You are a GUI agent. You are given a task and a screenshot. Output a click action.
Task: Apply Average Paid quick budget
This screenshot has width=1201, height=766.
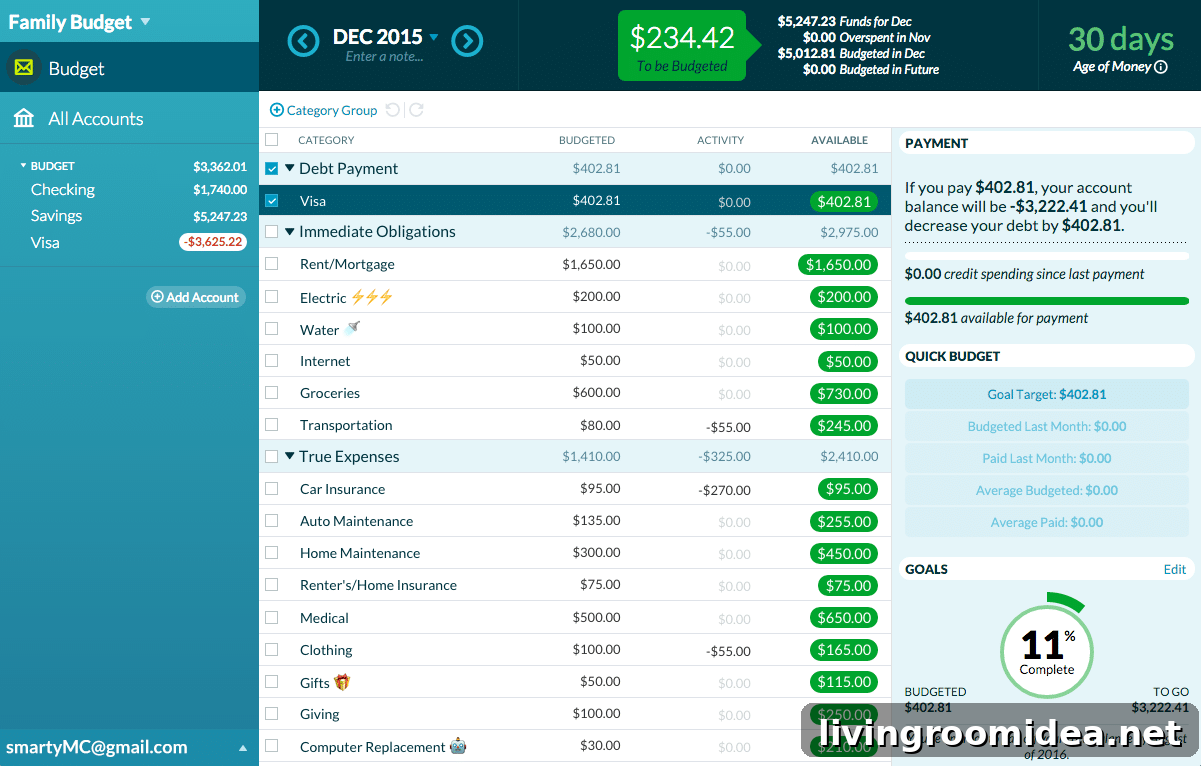coord(1047,522)
